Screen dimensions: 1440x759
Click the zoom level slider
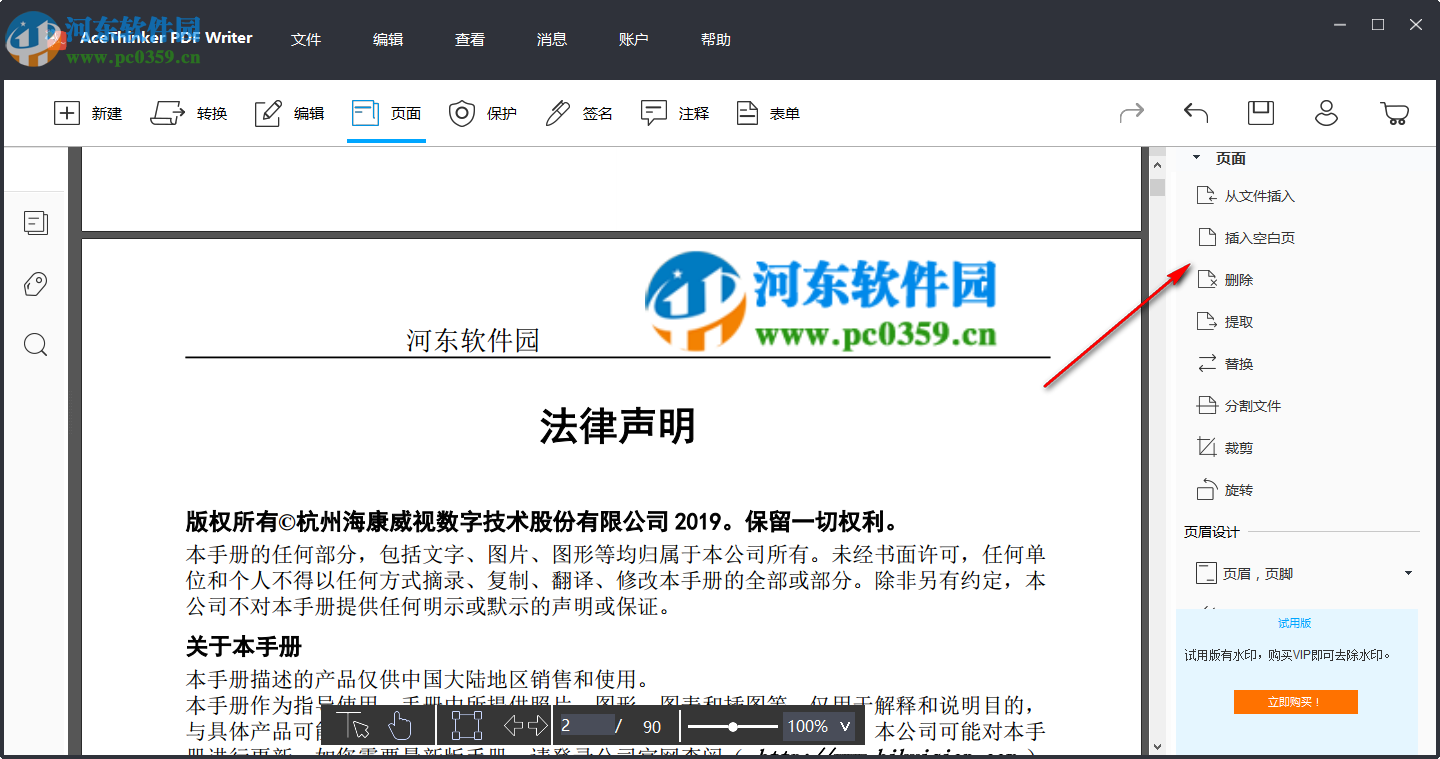(x=733, y=726)
